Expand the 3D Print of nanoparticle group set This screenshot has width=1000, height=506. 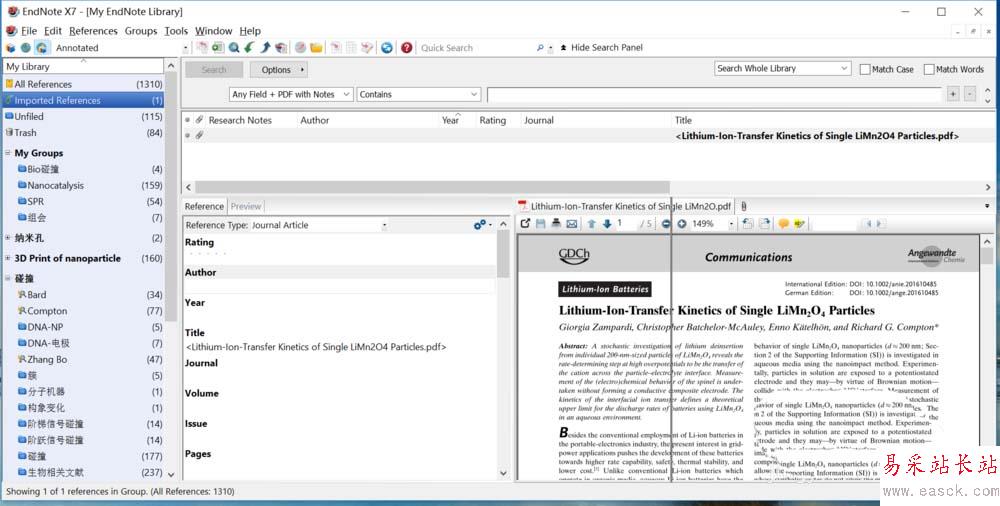pos(8,258)
